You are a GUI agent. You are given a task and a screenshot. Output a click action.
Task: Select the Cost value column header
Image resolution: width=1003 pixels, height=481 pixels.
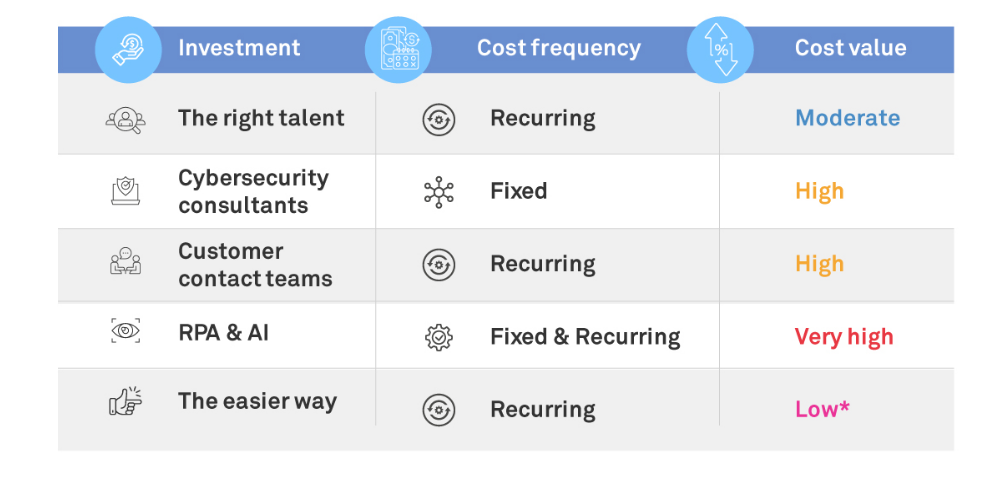(850, 48)
